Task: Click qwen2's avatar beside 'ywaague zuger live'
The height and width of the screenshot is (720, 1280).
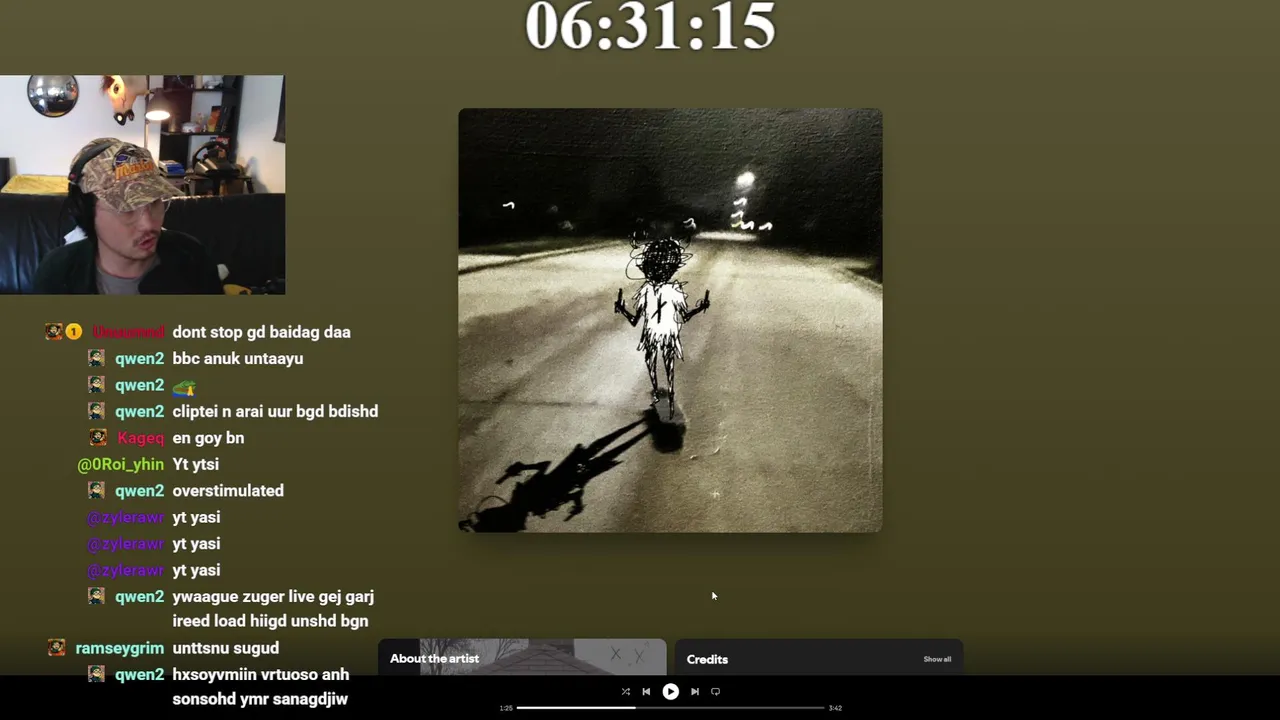Action: click(x=96, y=596)
